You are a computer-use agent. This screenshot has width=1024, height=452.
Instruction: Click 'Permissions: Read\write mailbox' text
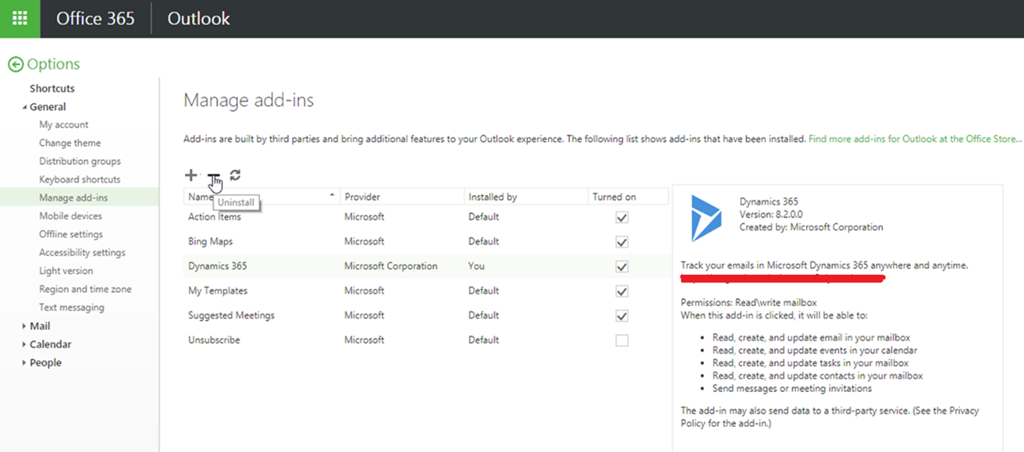748,302
